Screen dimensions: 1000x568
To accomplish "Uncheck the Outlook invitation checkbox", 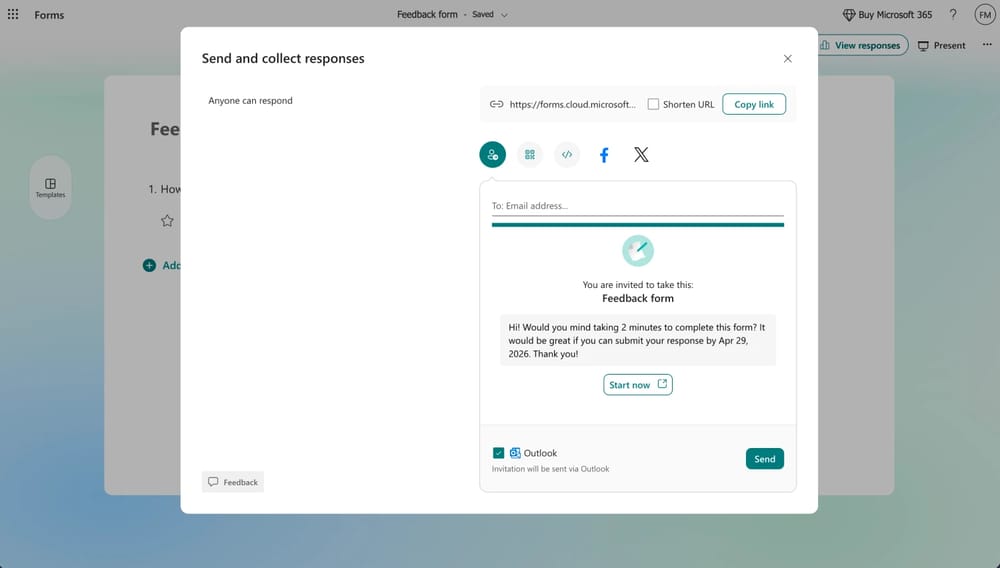I will tap(499, 453).
